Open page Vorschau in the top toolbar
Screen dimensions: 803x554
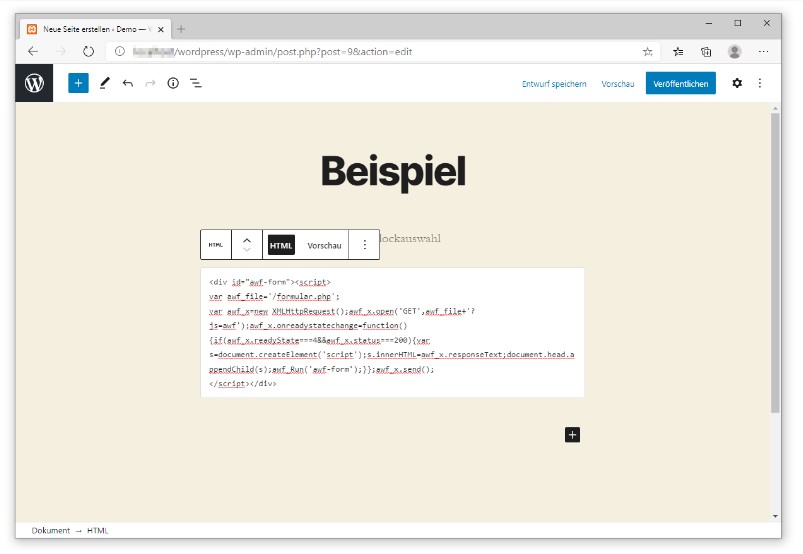[x=618, y=84]
